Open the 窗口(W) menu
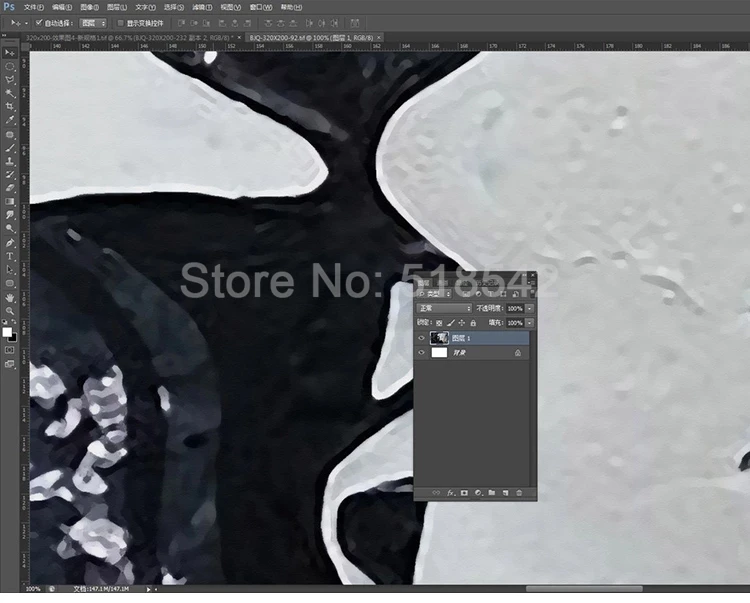The image size is (750, 603). point(261,7)
